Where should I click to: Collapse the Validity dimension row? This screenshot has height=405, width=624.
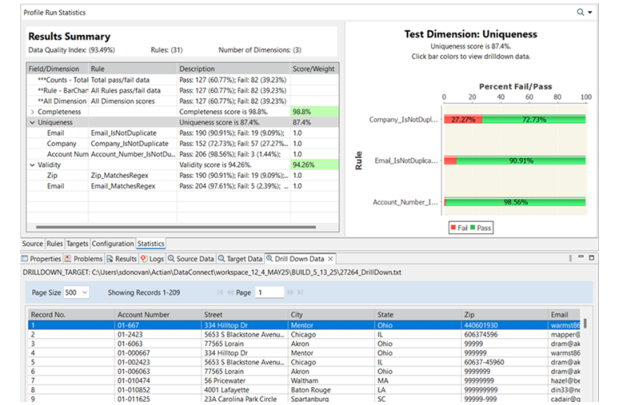33,164
